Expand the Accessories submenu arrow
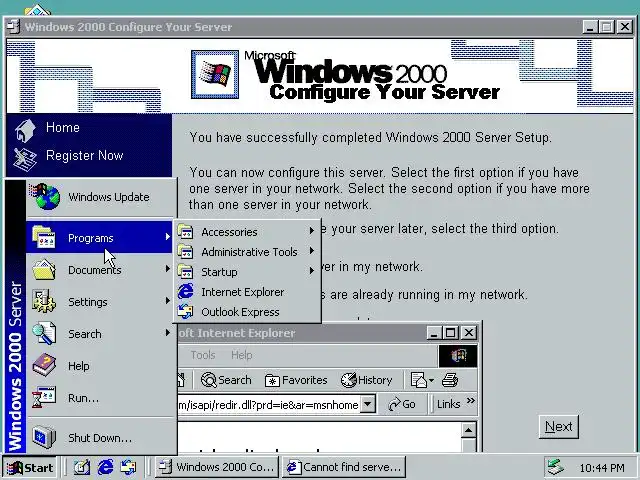The width and height of the screenshot is (640, 480). tap(311, 231)
